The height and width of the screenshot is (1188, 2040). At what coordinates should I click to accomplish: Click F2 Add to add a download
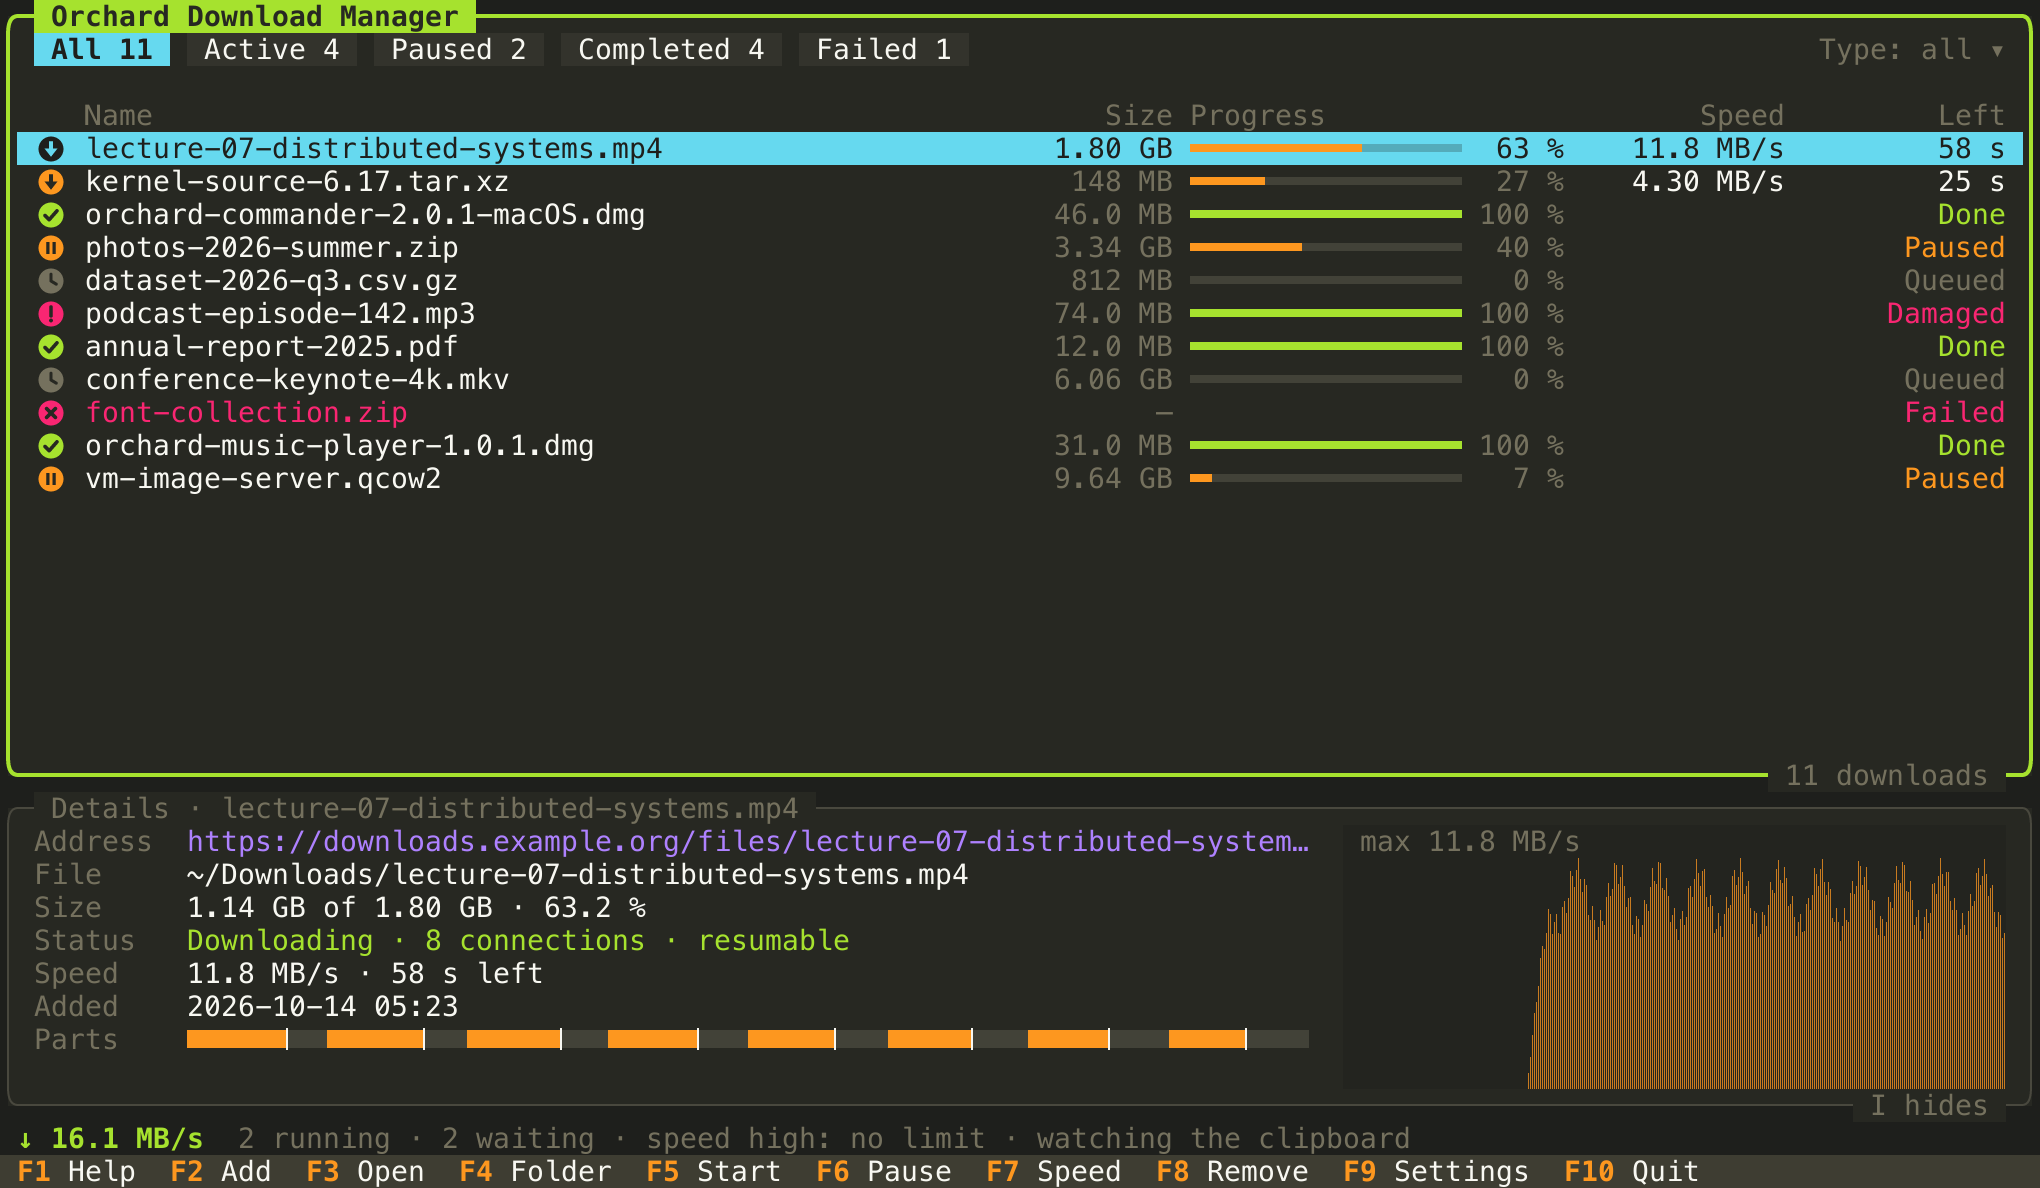coord(221,1171)
